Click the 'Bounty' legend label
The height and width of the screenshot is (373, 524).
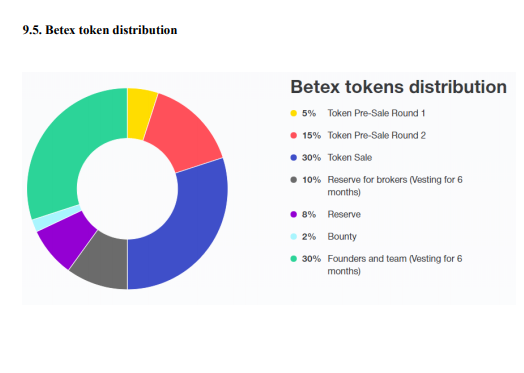point(342,237)
